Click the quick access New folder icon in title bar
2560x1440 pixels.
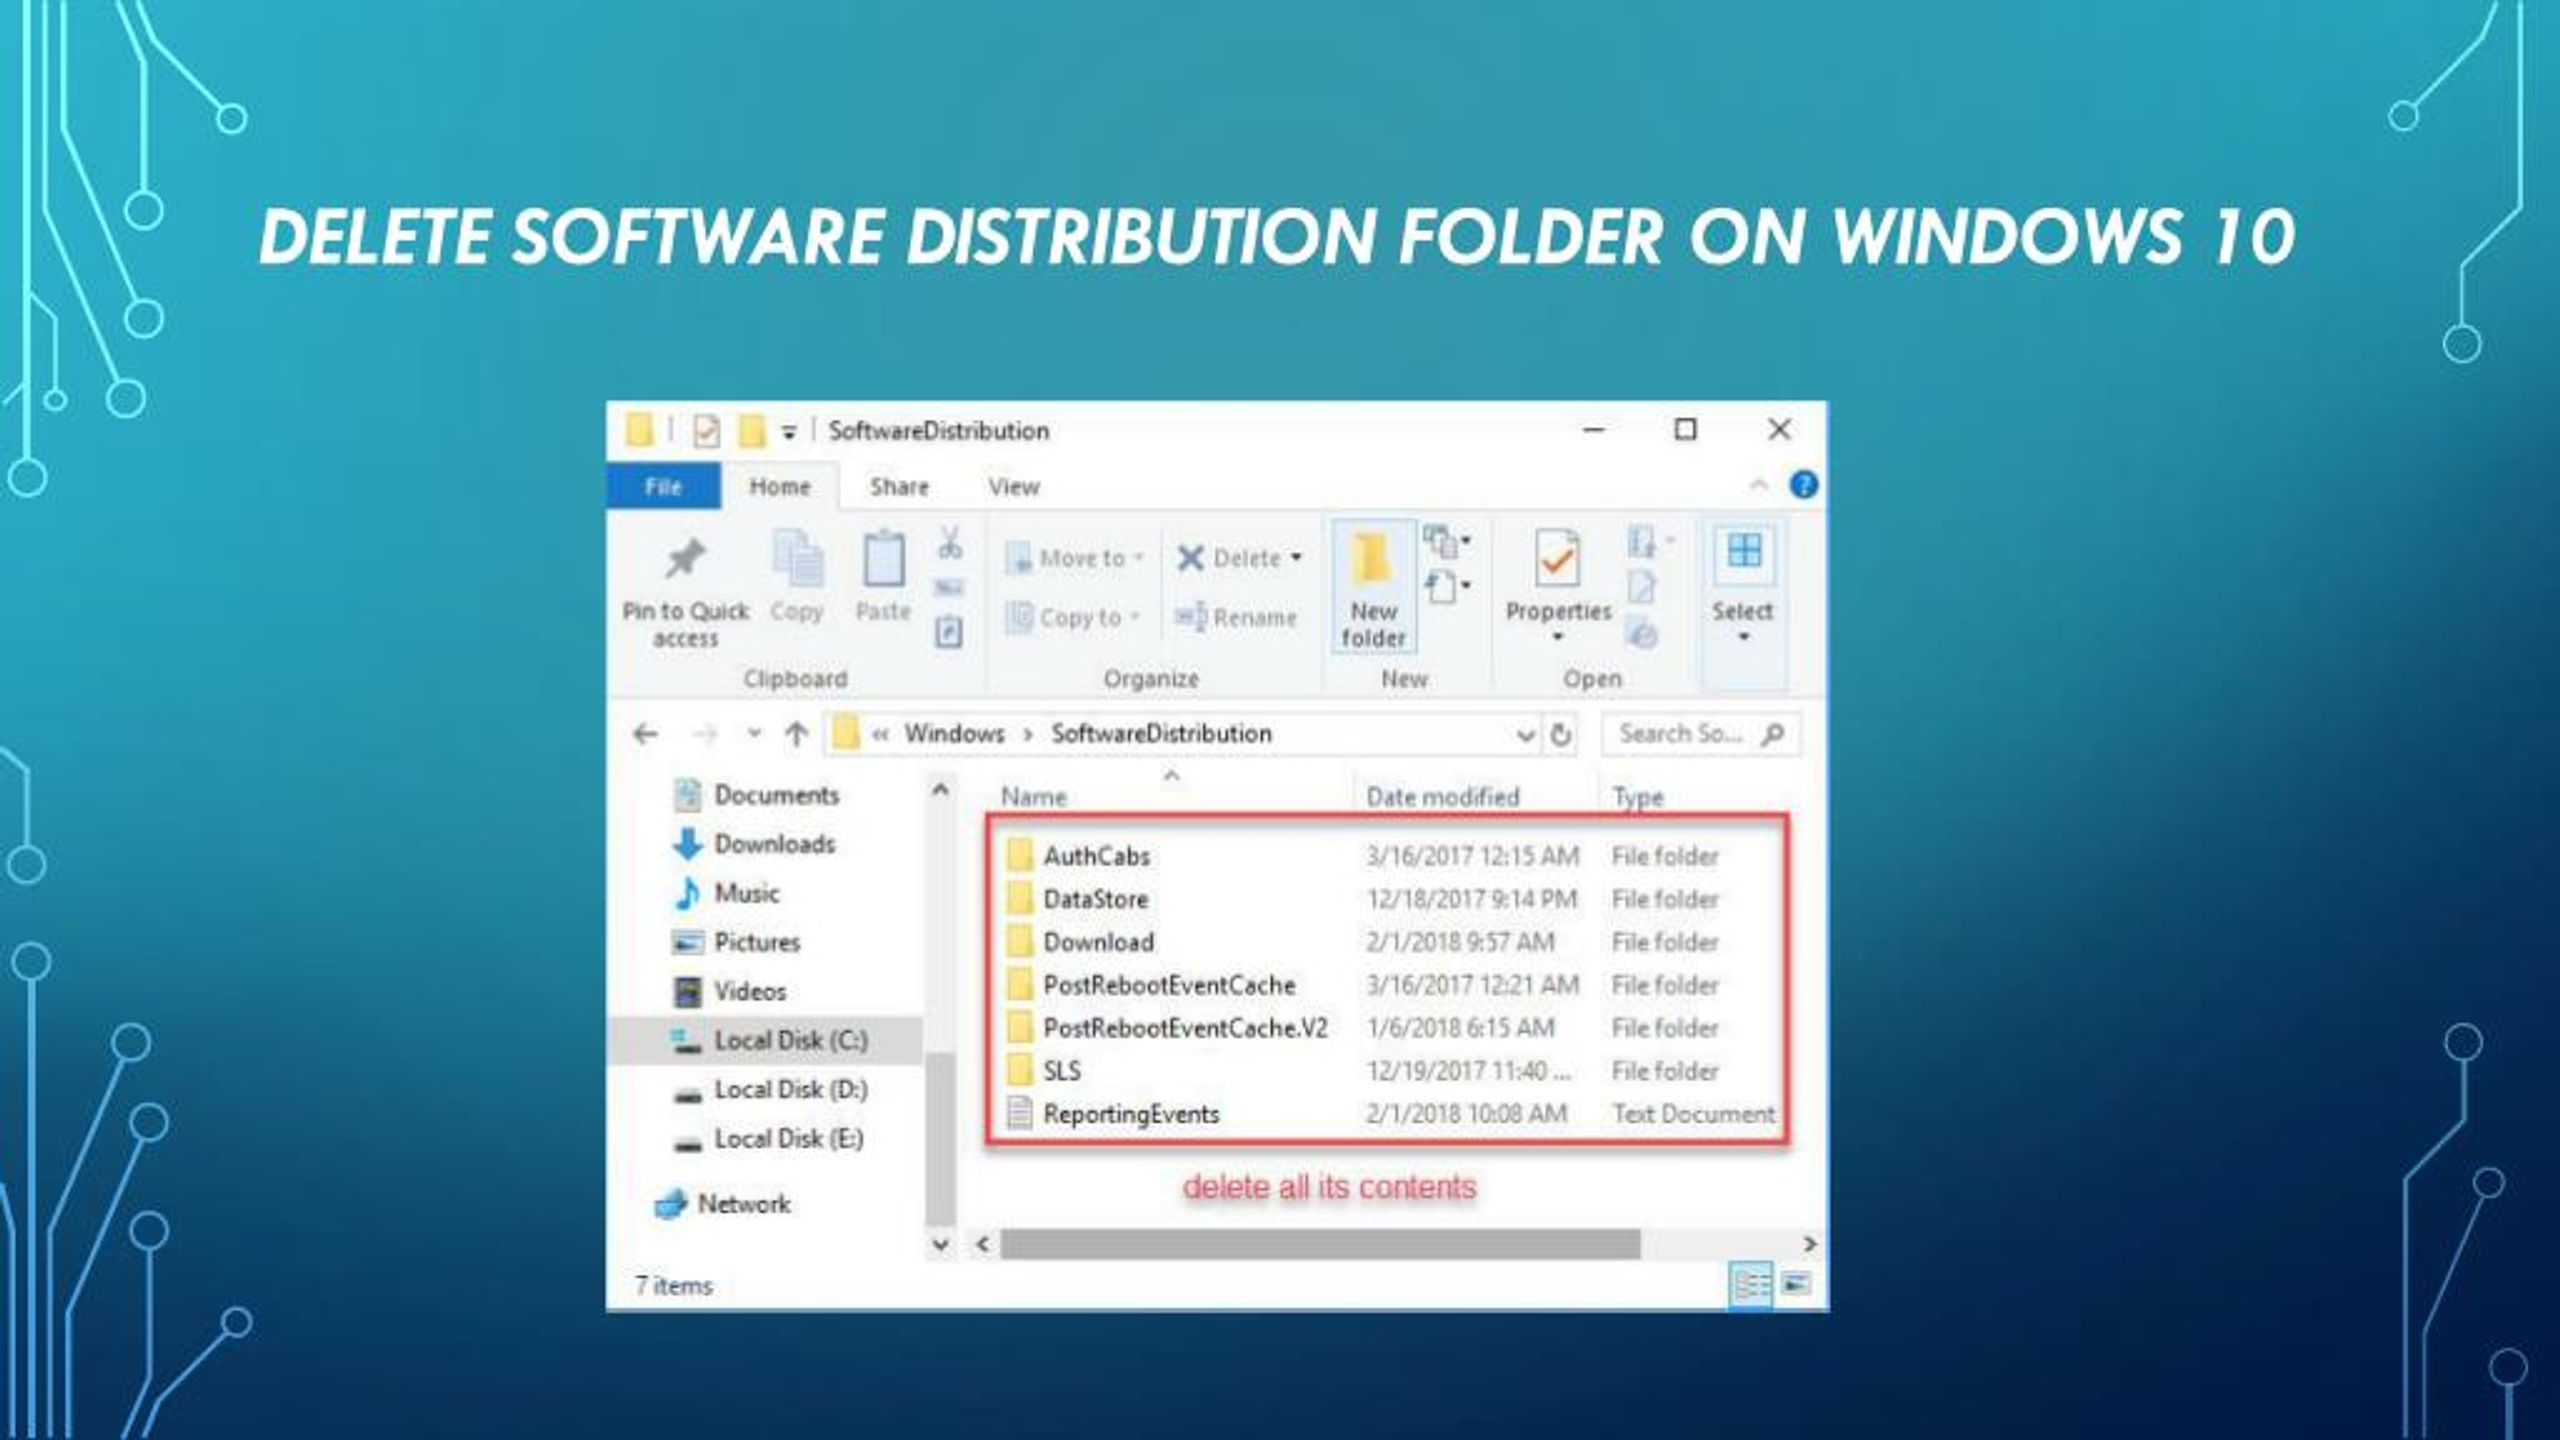751,431
